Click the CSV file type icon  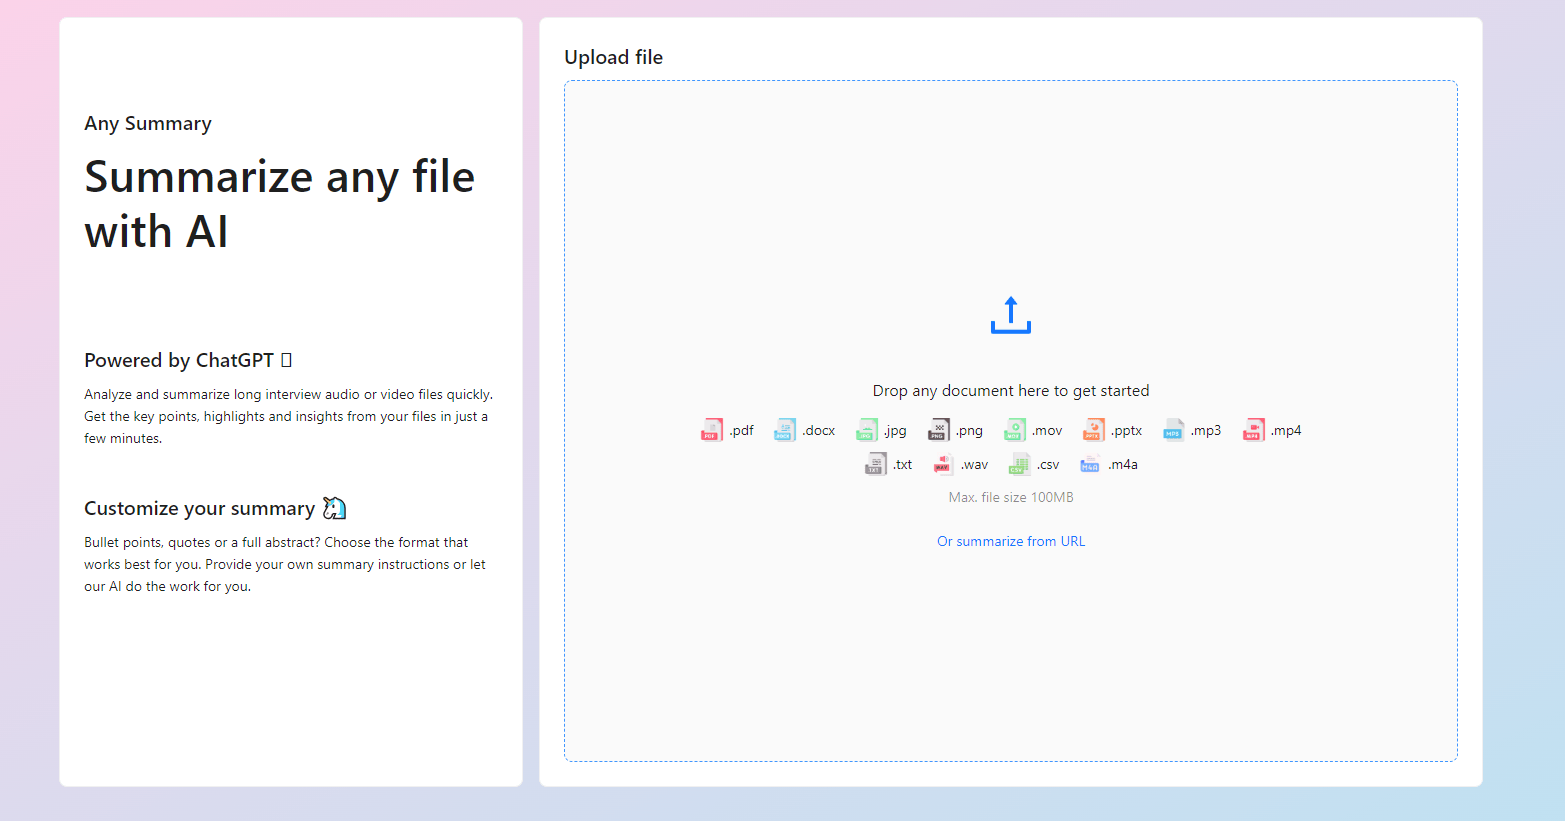(x=1018, y=464)
